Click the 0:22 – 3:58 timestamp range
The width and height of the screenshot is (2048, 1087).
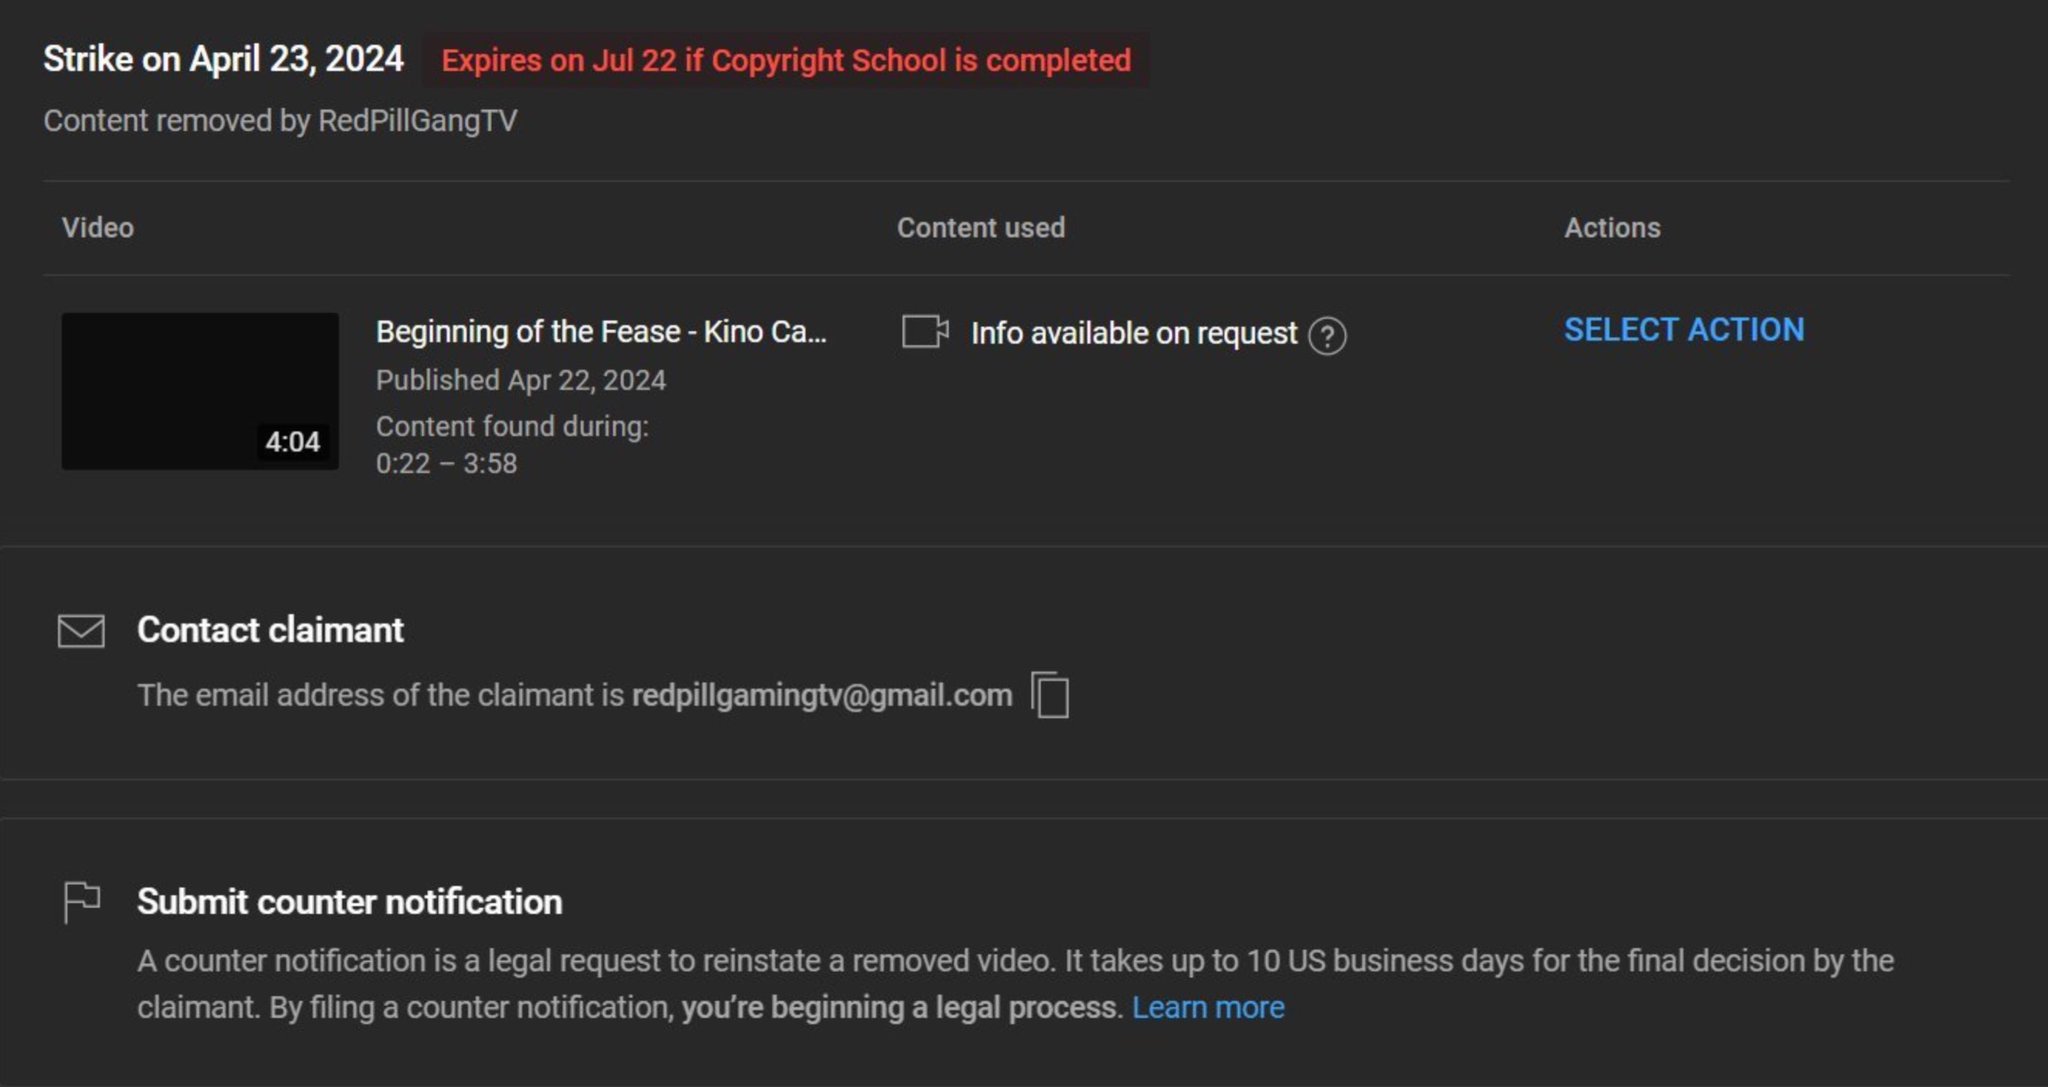[x=446, y=464]
